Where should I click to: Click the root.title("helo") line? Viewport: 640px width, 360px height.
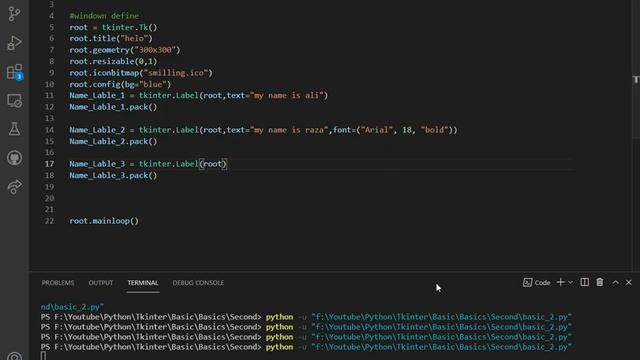(x=111, y=38)
